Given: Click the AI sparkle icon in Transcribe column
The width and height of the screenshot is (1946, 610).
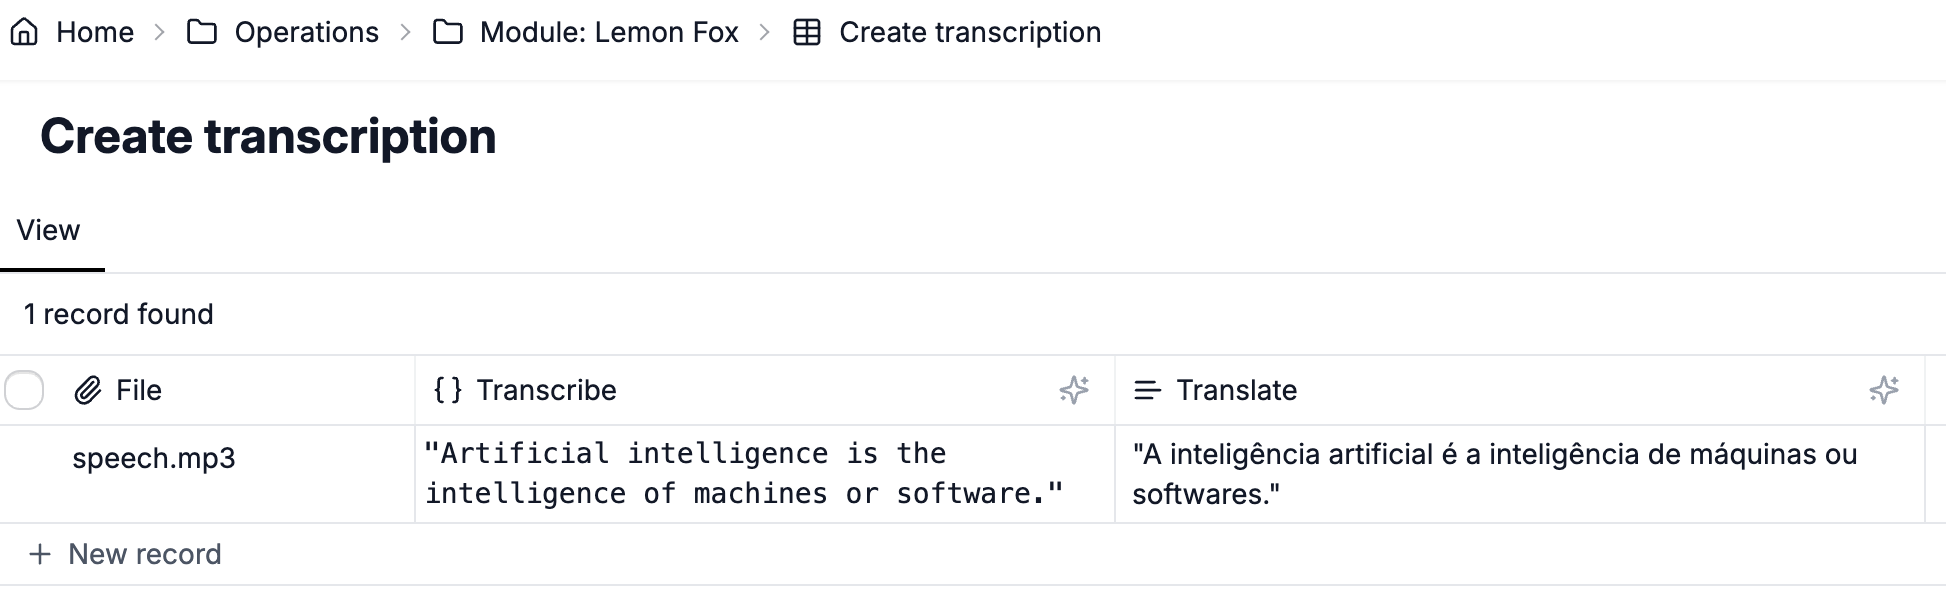Looking at the screenshot, I should pyautogui.click(x=1074, y=390).
